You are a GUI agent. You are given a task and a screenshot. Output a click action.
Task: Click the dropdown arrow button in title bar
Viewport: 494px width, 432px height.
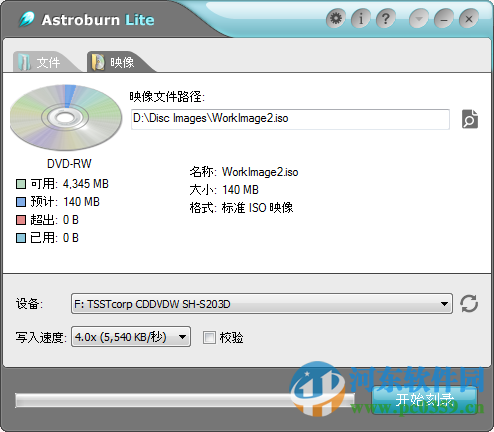[x=419, y=19]
